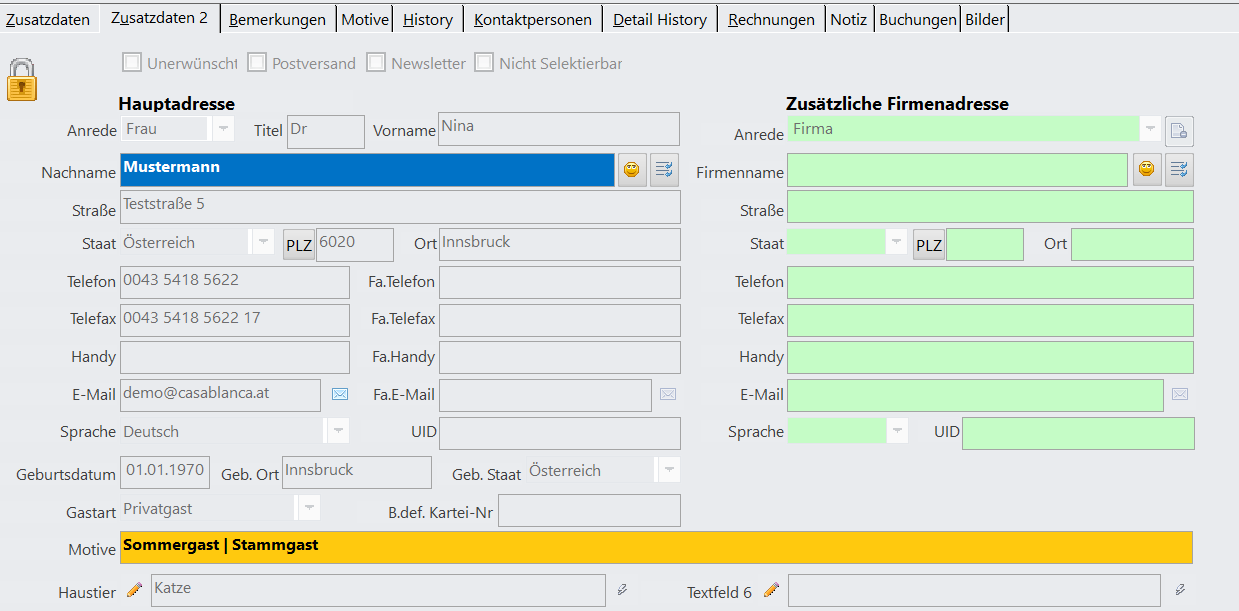Click smiley icon next to Nachname field
The image size is (1239, 611).
(x=631, y=170)
